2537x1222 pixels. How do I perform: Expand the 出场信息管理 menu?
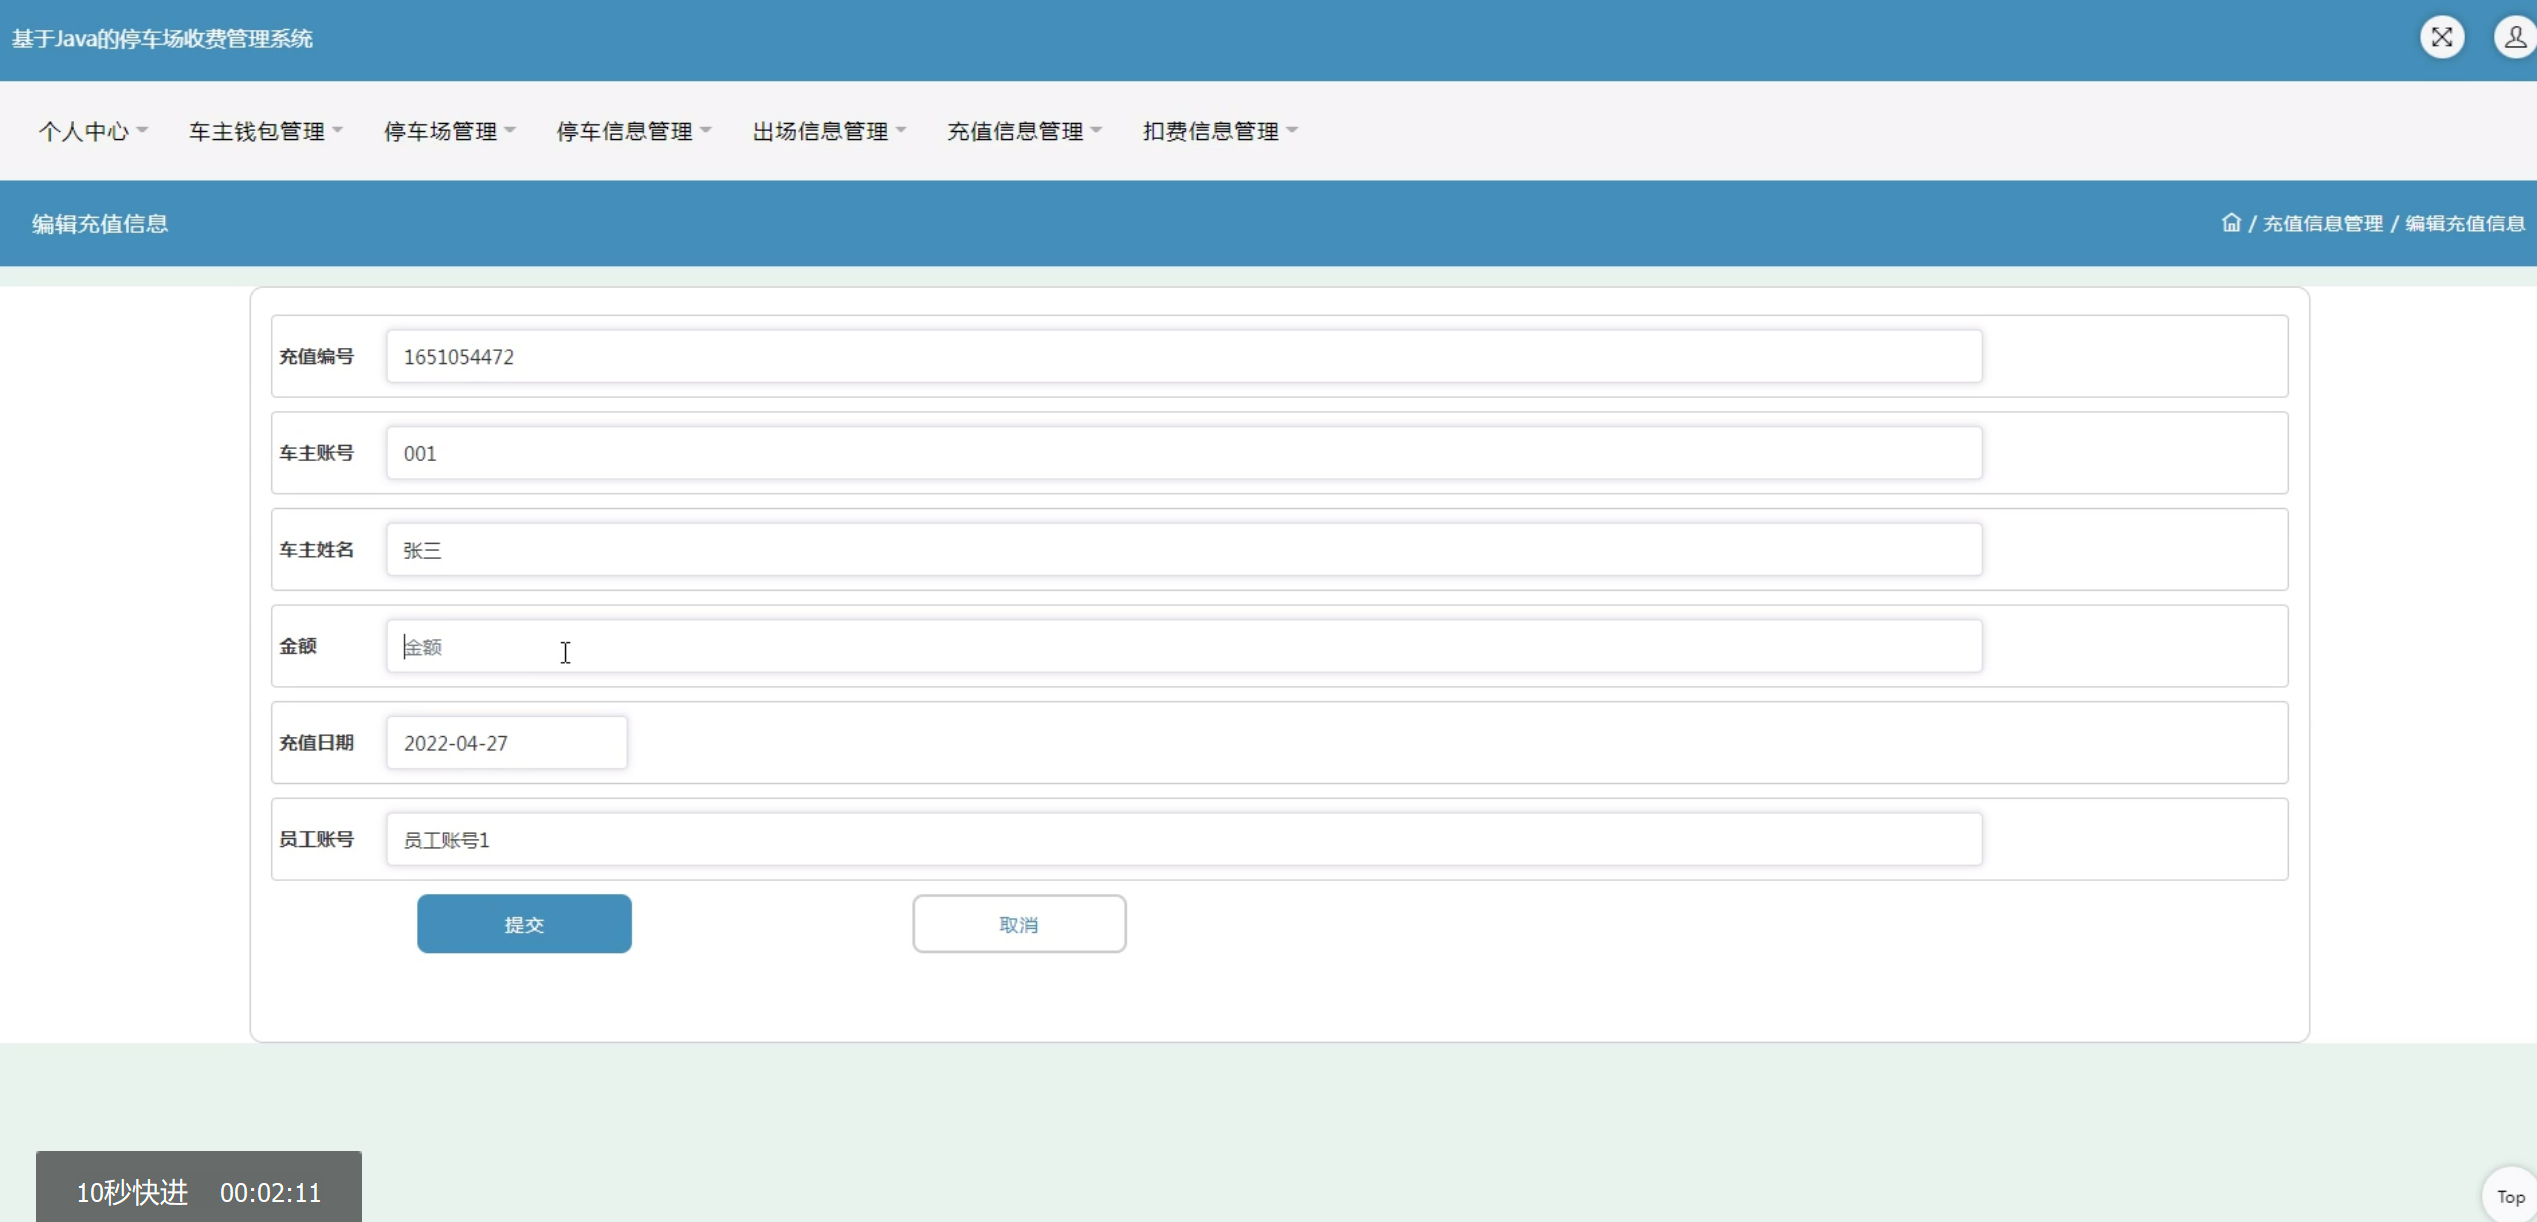[x=829, y=131]
